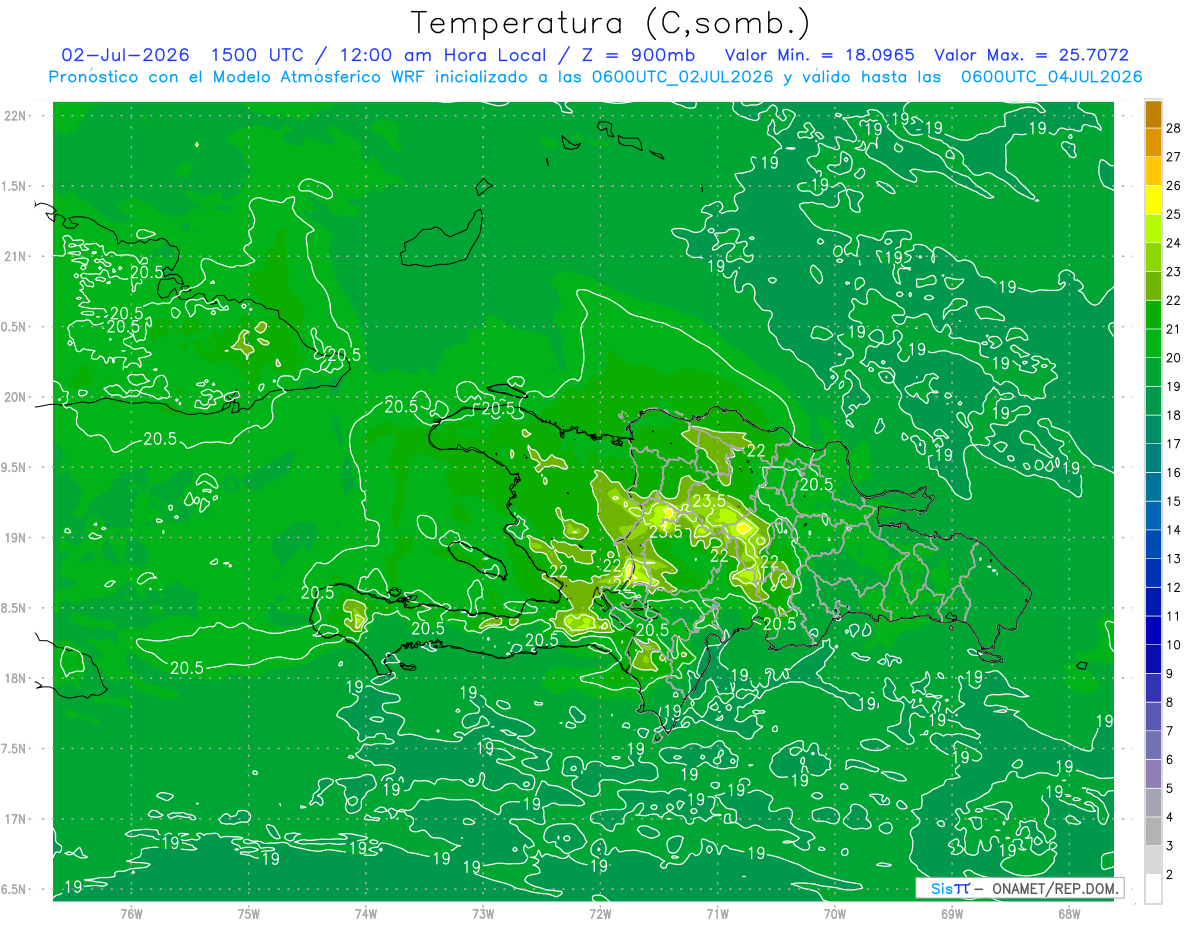Click the 73W longitude axis label
Screen dimensions: 1200x927
coord(483,913)
